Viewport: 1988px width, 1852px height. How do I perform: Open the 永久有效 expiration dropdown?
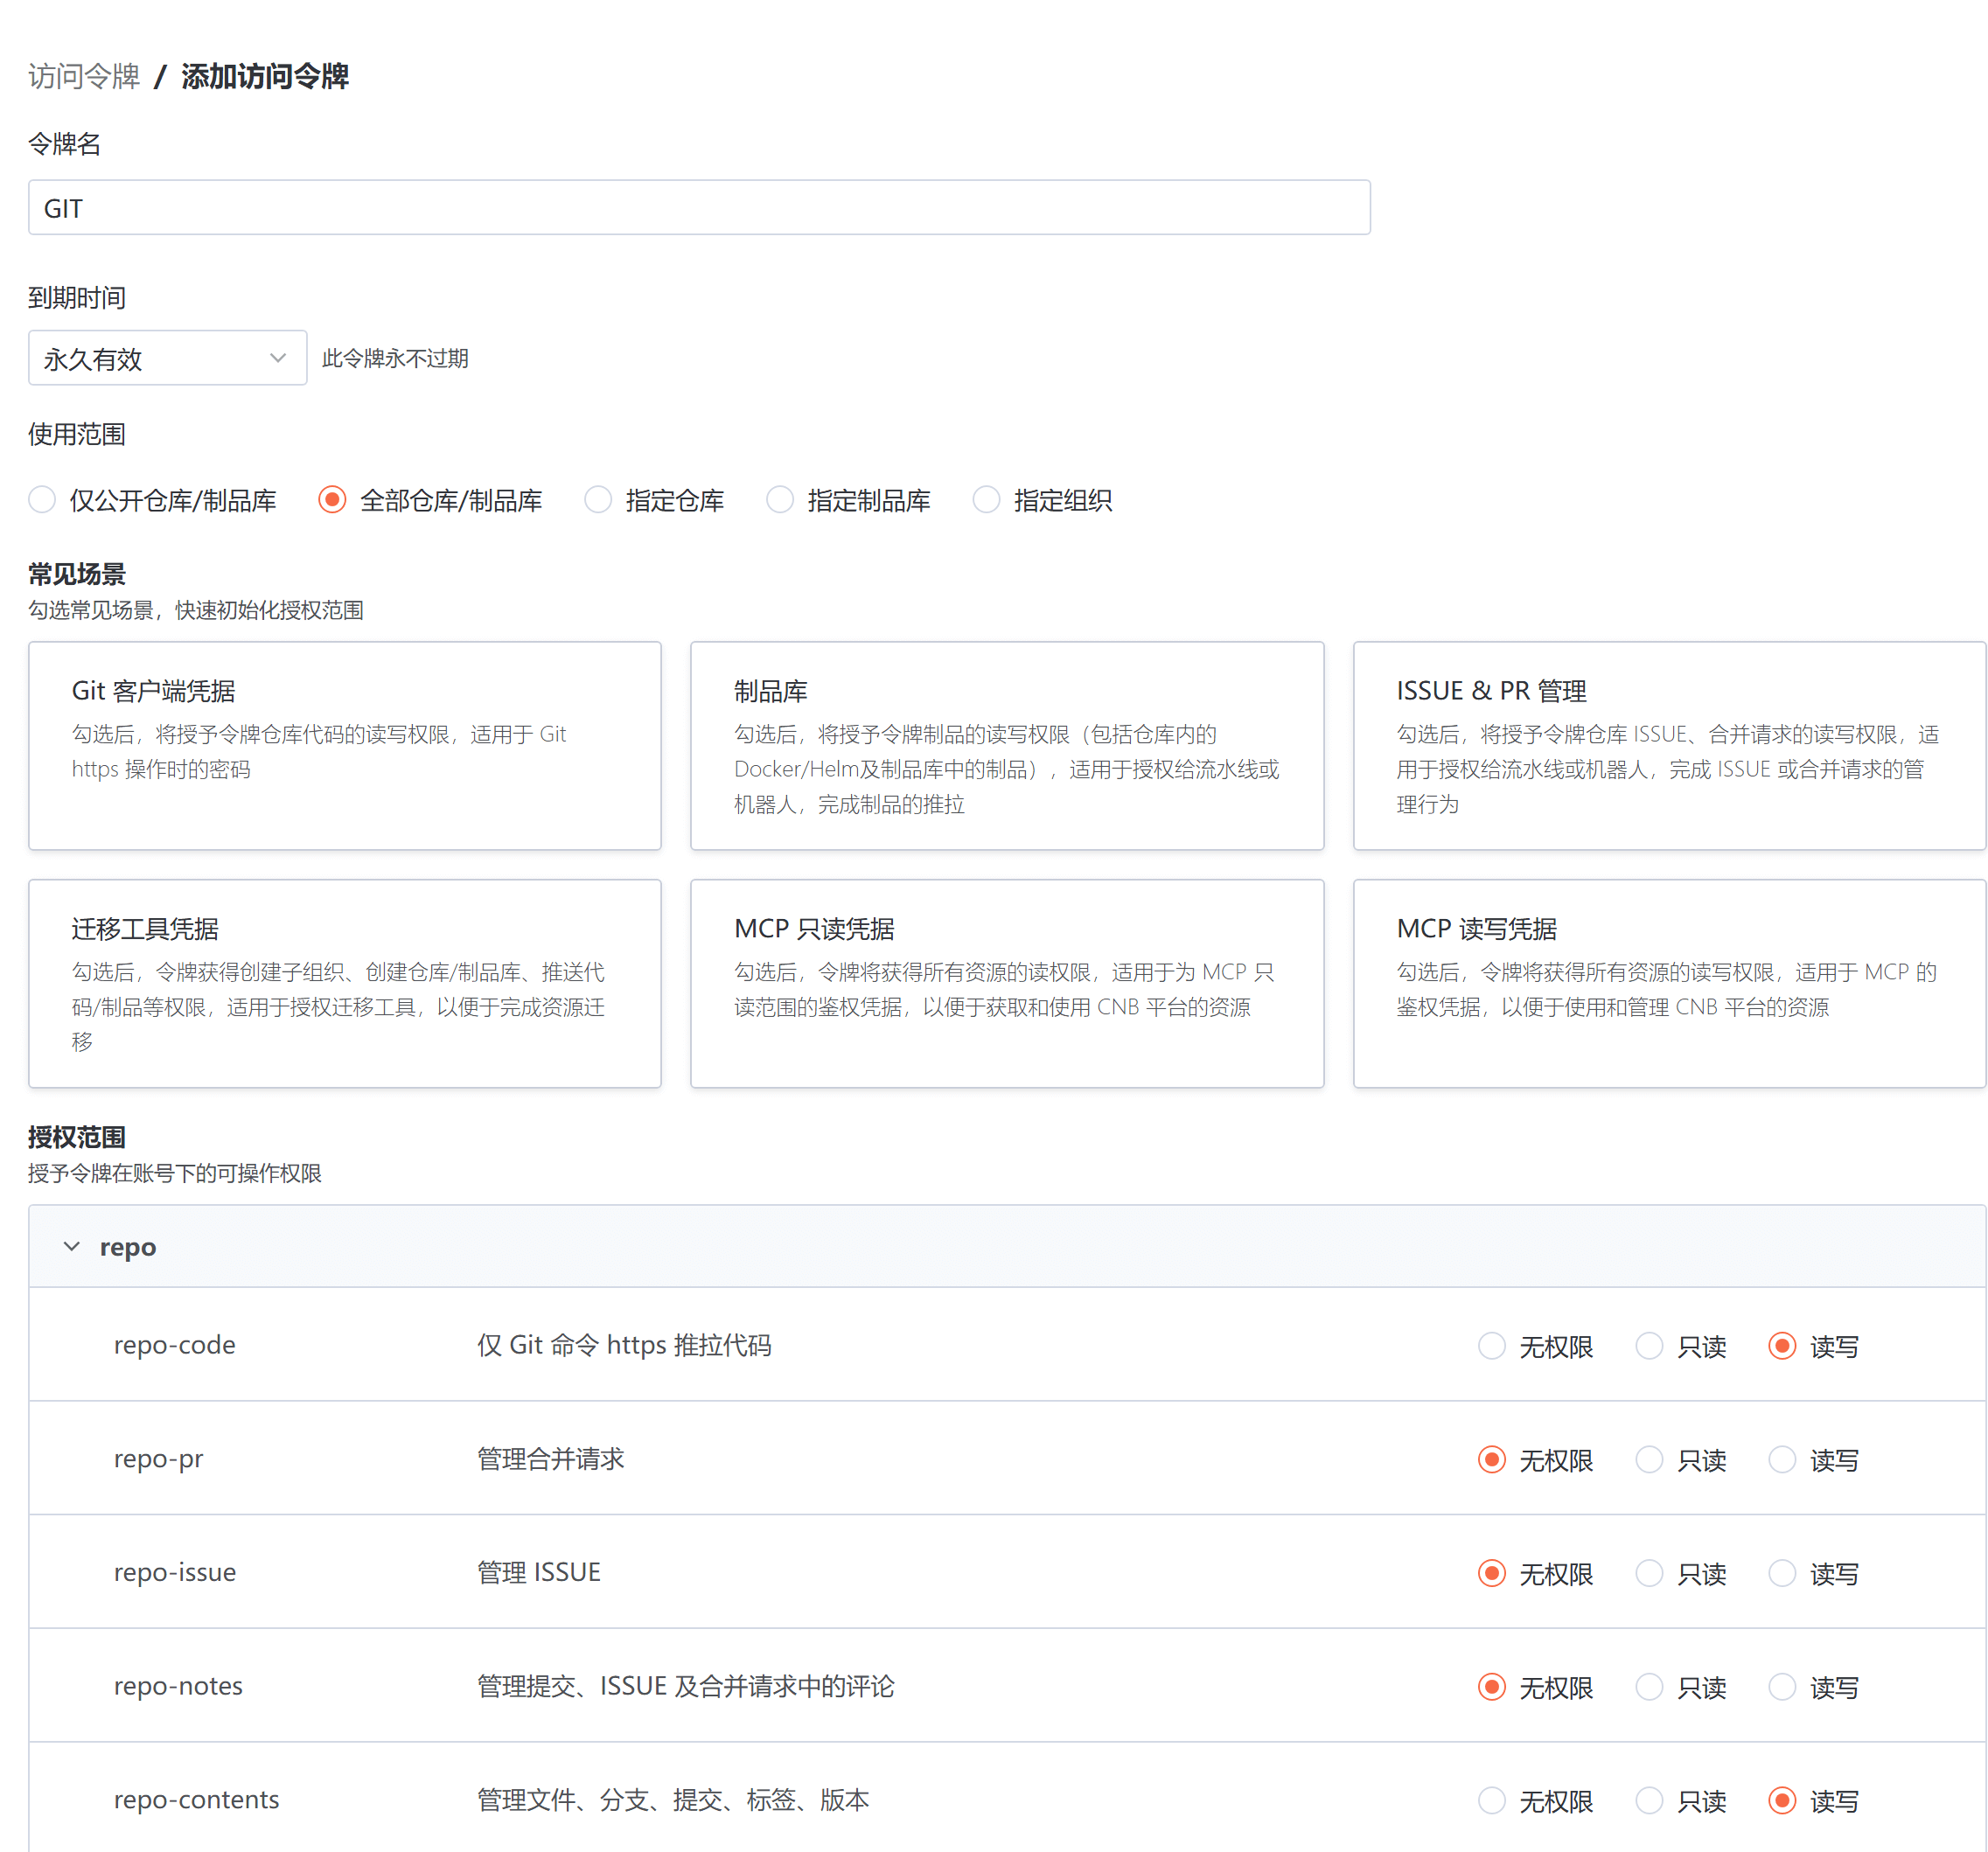(167, 358)
